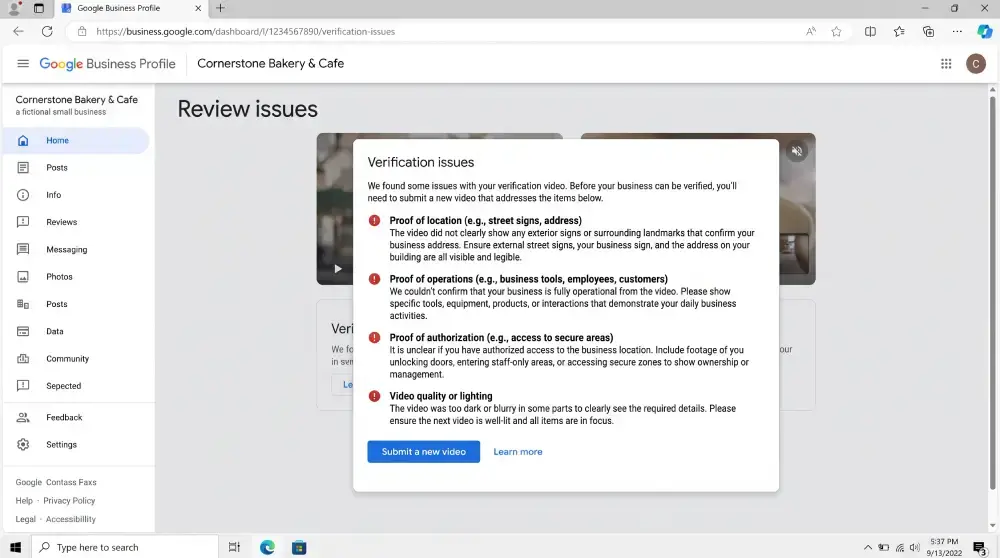Close the Google Business Profile tab

tap(198, 8)
